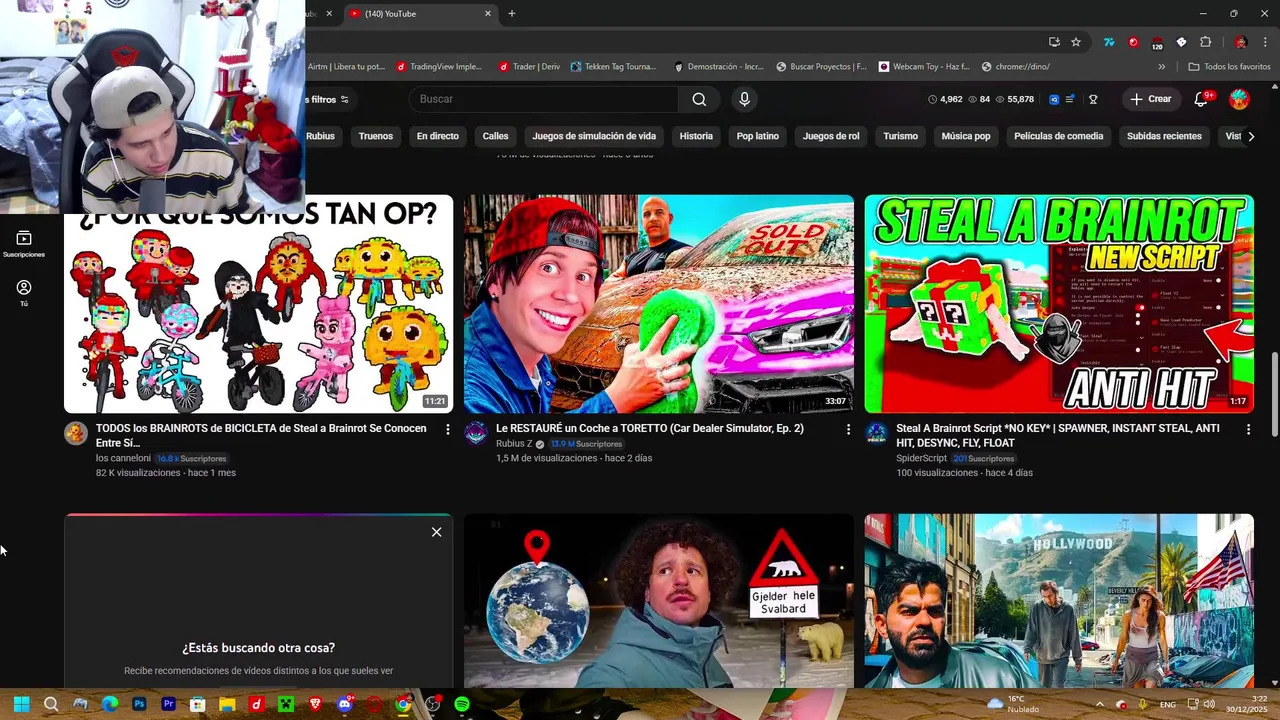Click the page vertical scrollbar thumb
This screenshot has width=1280, height=720.
(x=1274, y=394)
